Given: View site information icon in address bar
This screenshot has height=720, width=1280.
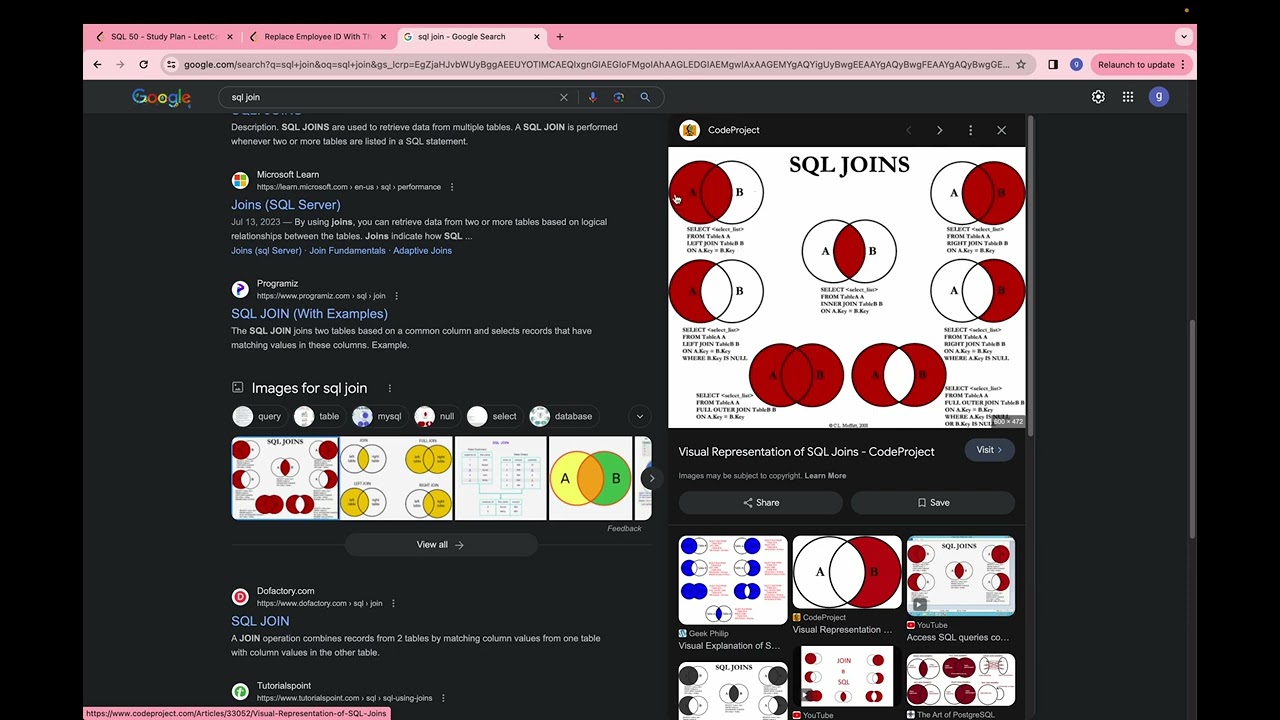Looking at the screenshot, I should tap(171, 64).
